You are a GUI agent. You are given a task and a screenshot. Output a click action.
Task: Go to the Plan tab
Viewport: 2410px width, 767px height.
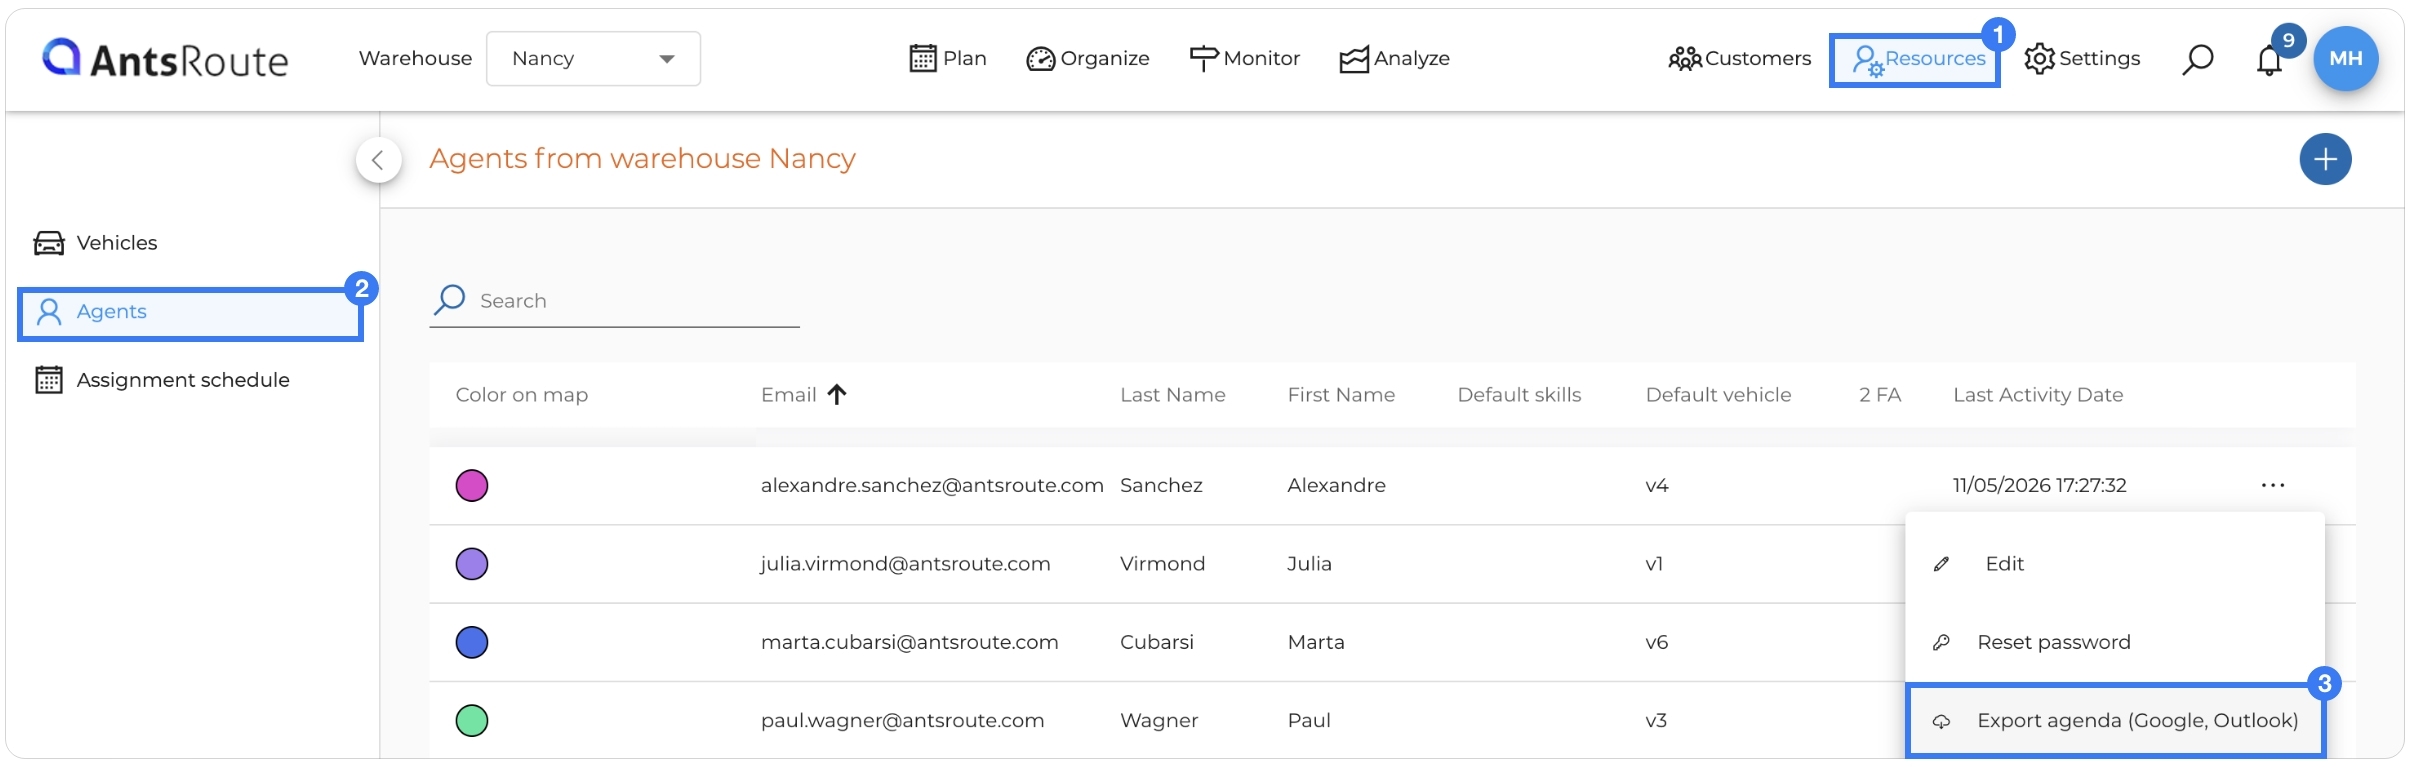(x=947, y=59)
